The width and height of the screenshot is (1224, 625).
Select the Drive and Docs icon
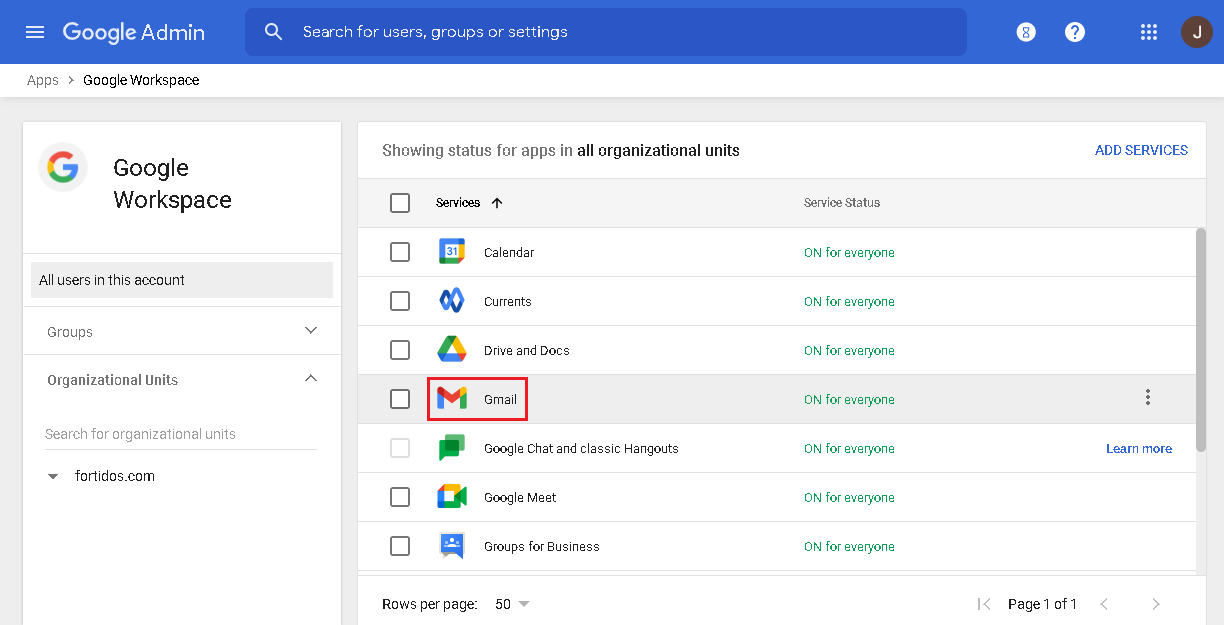coord(451,350)
